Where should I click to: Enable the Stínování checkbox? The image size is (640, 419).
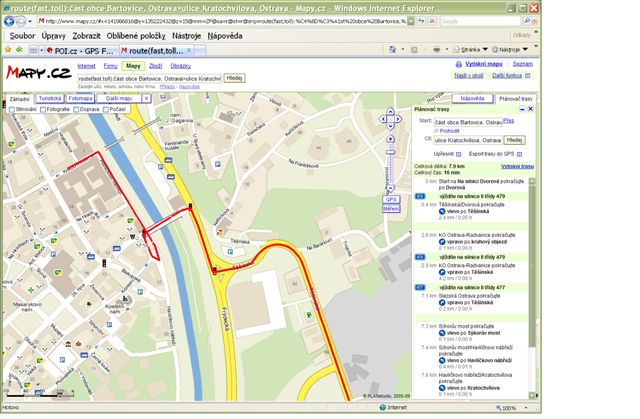[13, 108]
